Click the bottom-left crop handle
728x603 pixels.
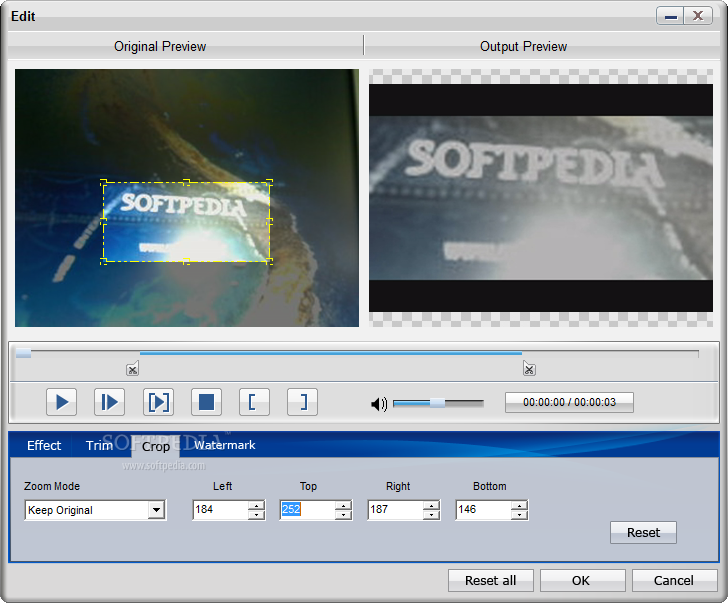pos(104,261)
